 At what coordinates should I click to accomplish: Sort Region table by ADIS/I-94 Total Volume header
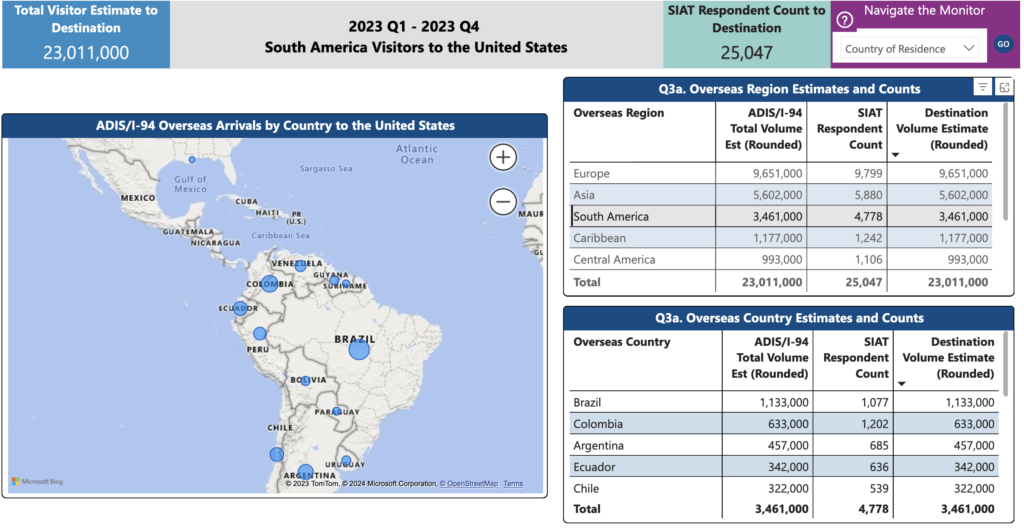point(763,129)
